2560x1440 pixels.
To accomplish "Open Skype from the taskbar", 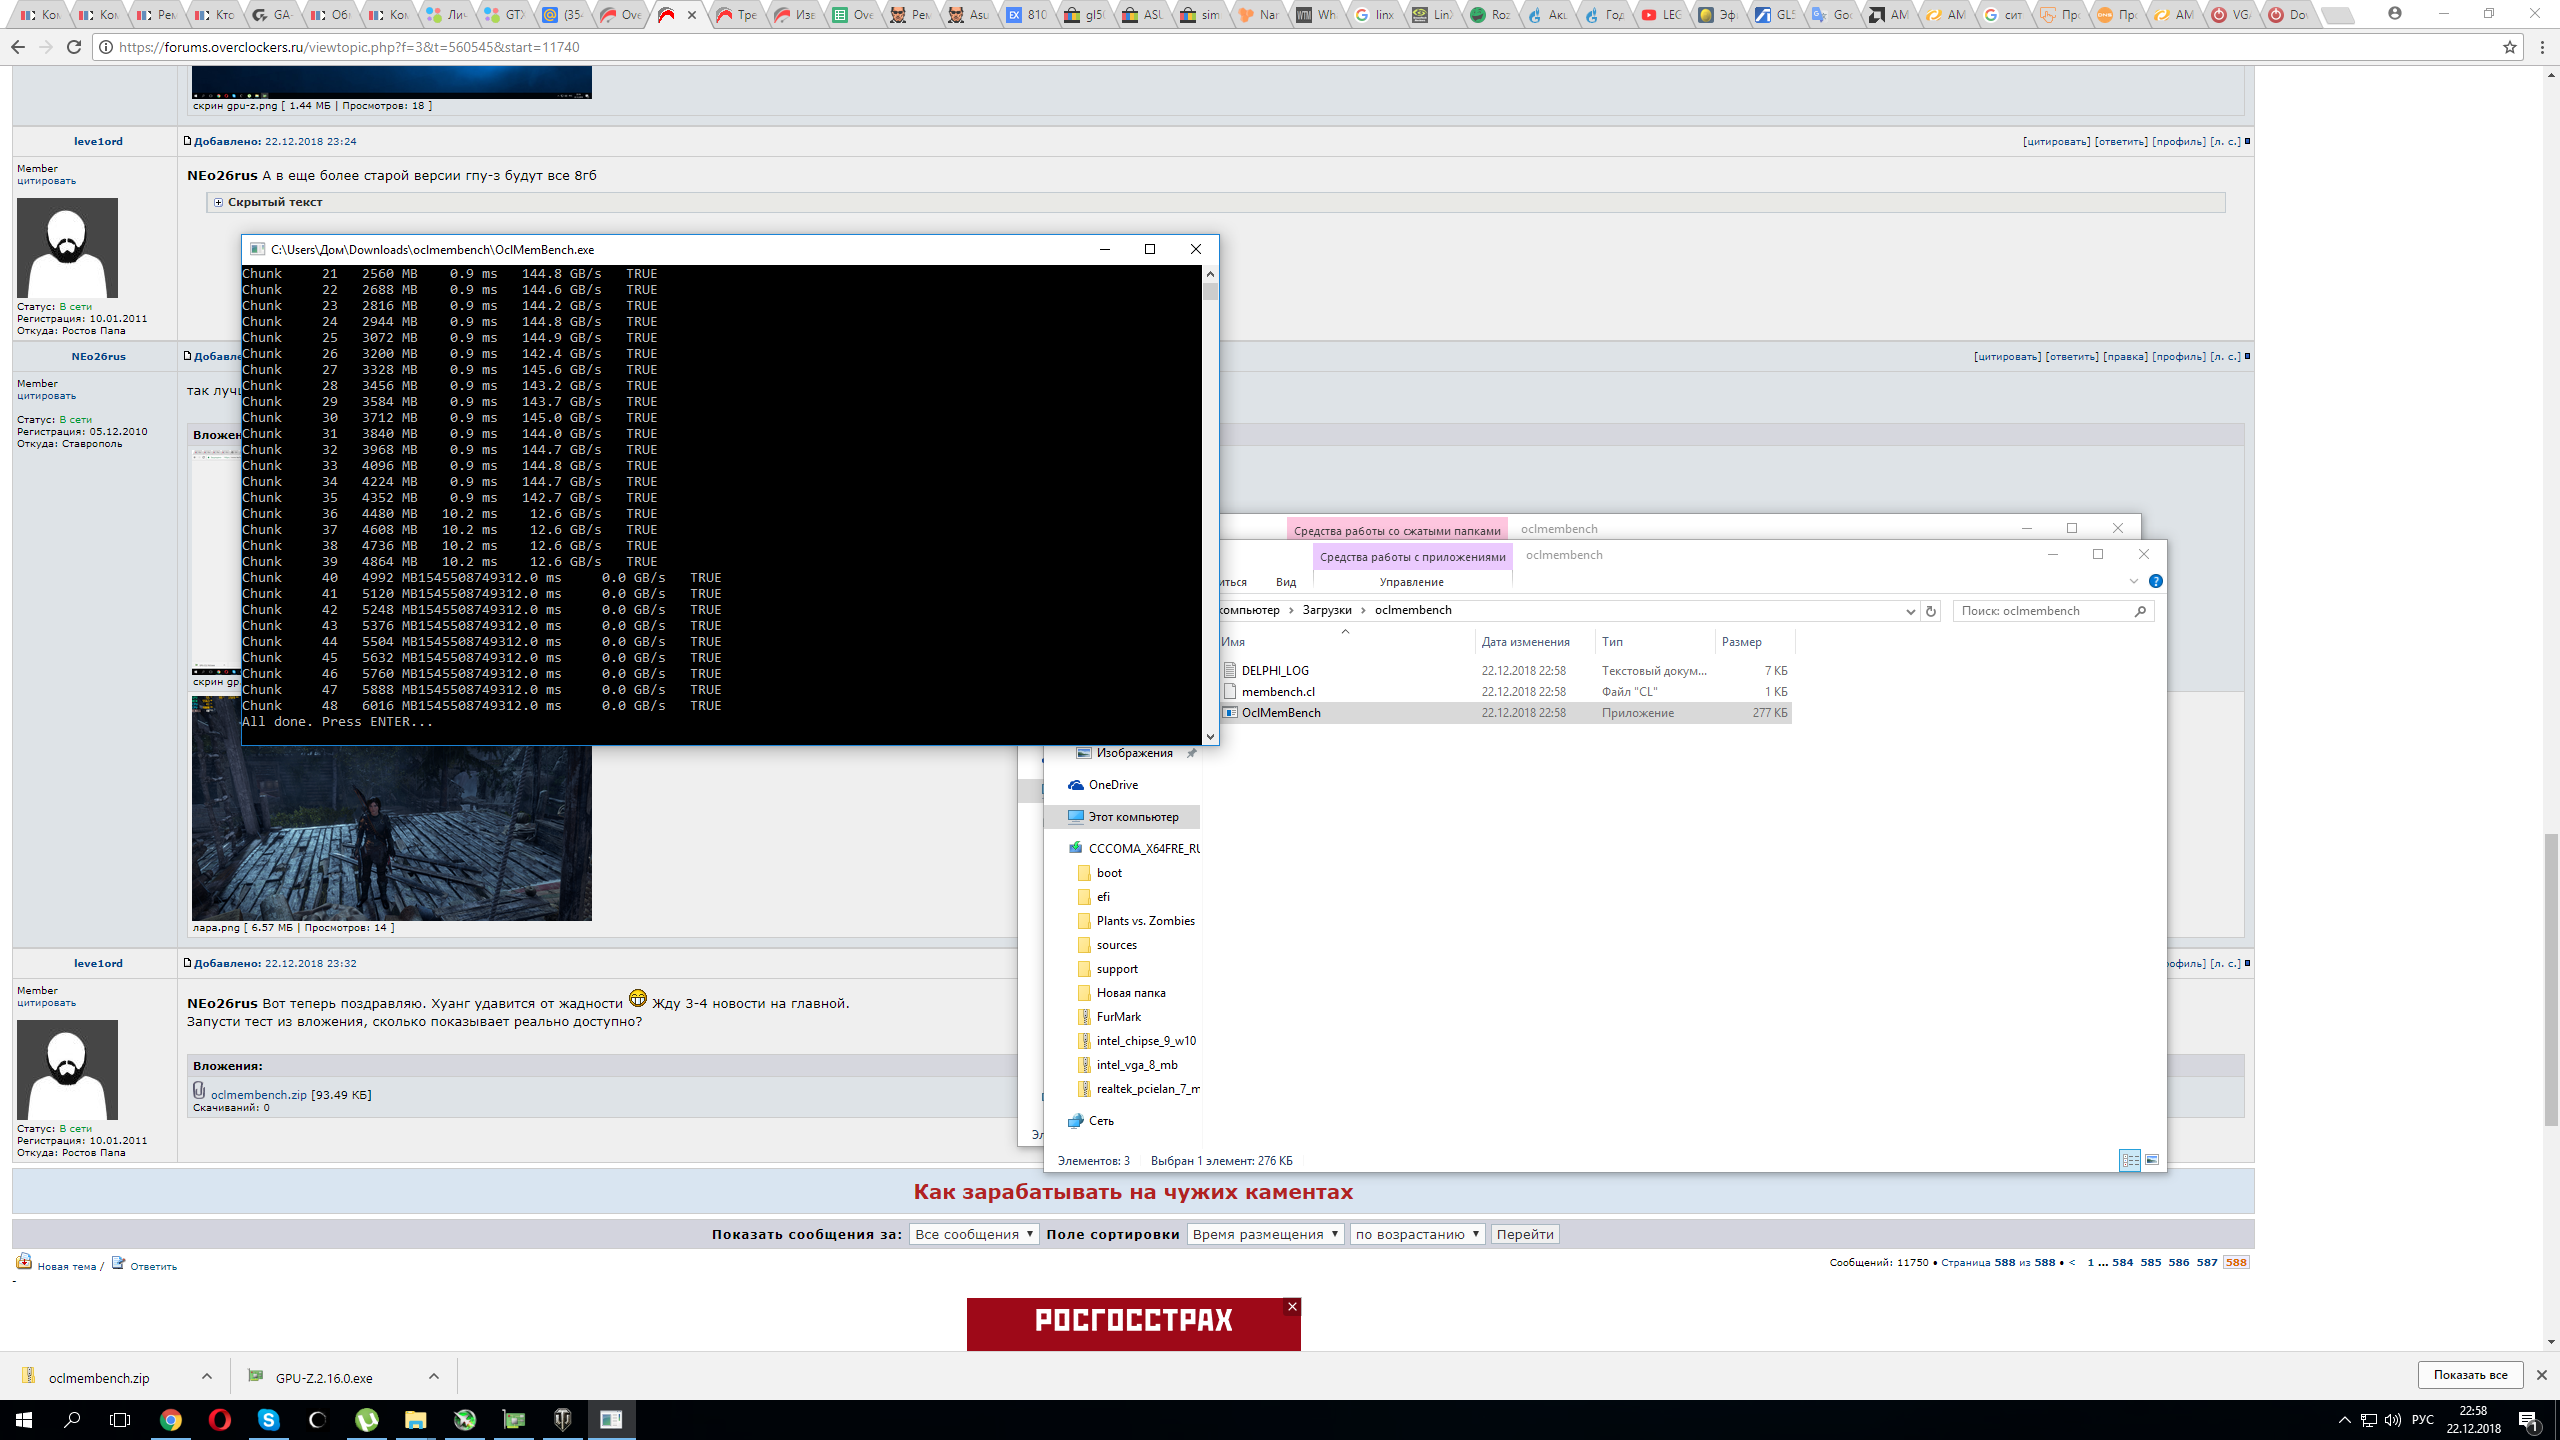I will click(268, 1419).
